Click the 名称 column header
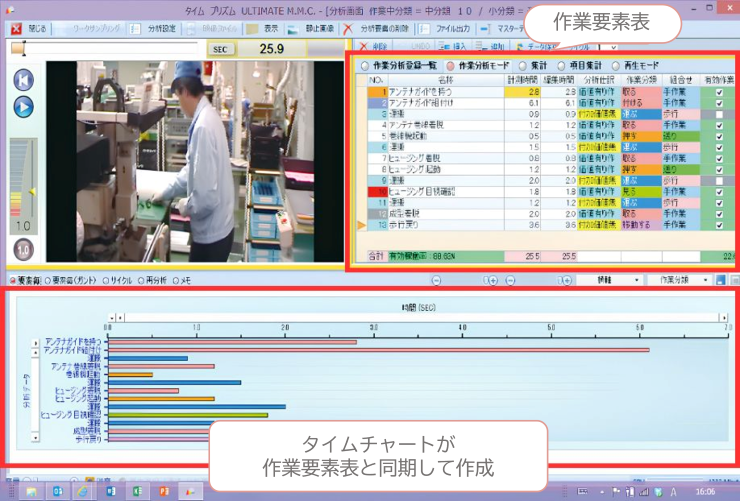 tap(446, 80)
